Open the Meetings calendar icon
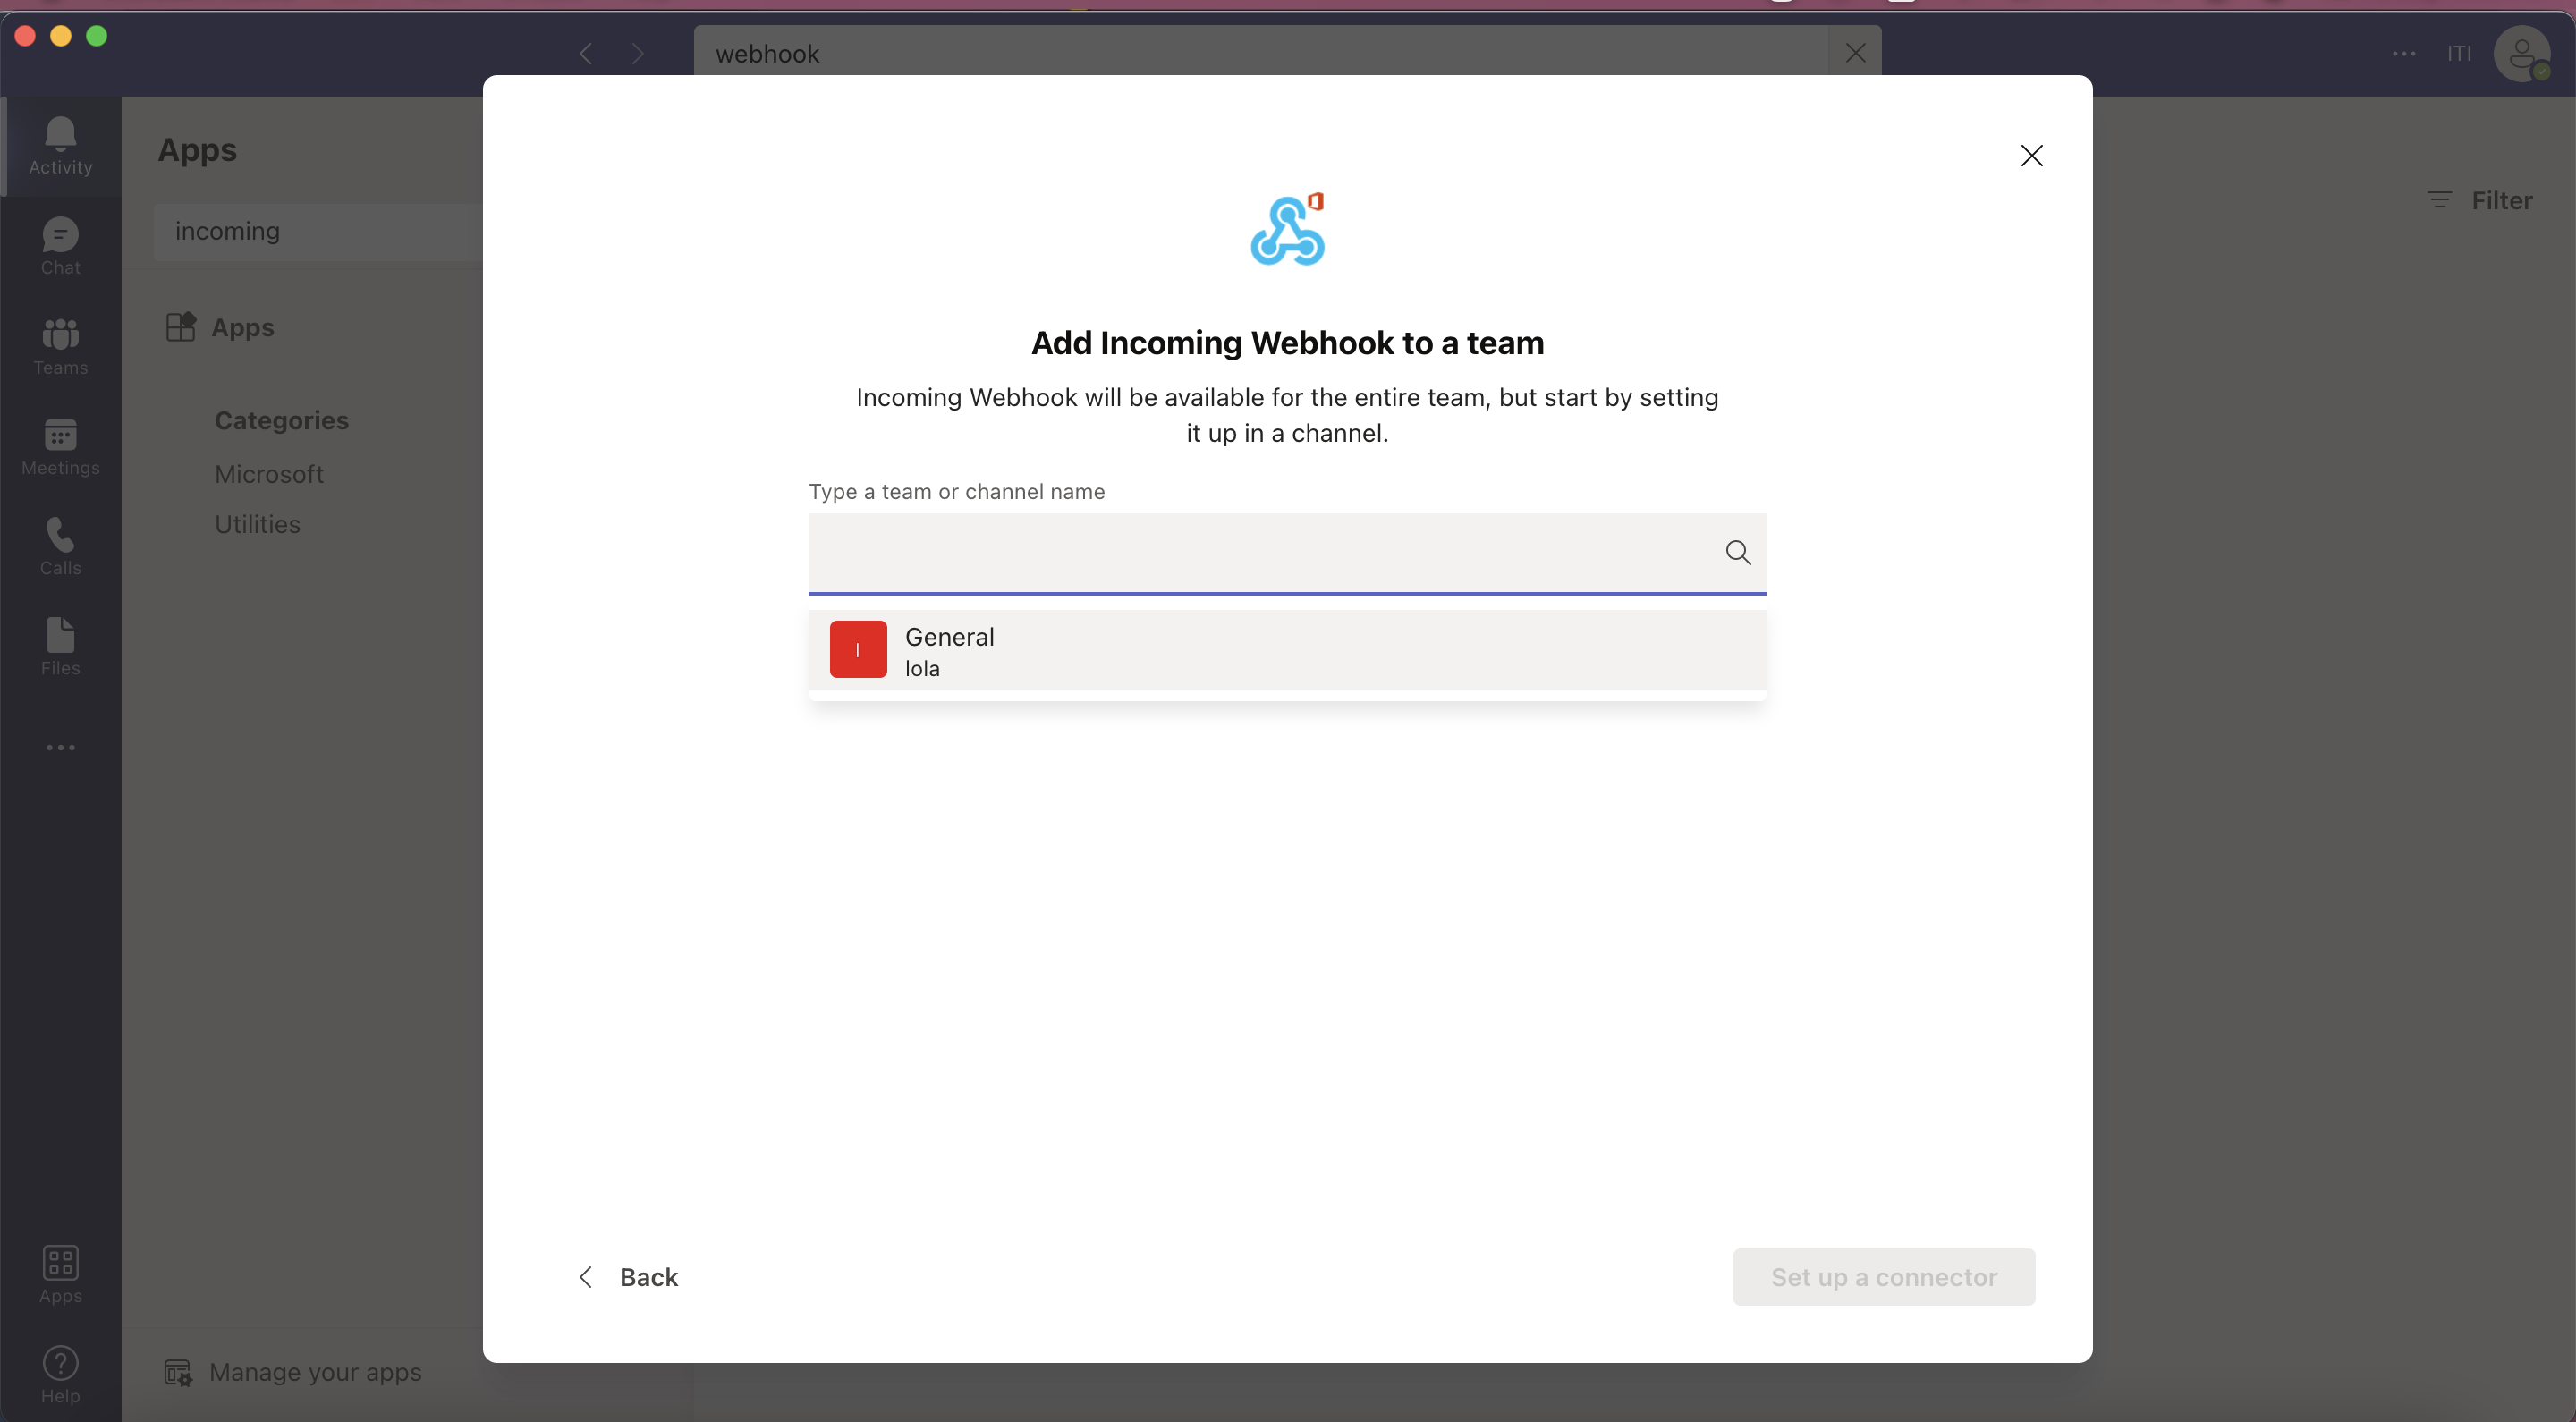This screenshot has height=1422, width=2576. click(x=60, y=445)
